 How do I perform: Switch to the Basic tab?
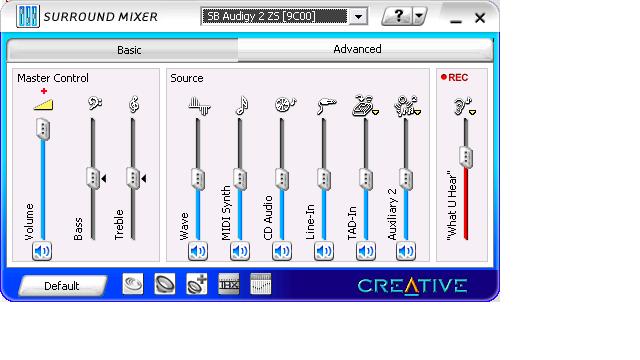coord(129,50)
